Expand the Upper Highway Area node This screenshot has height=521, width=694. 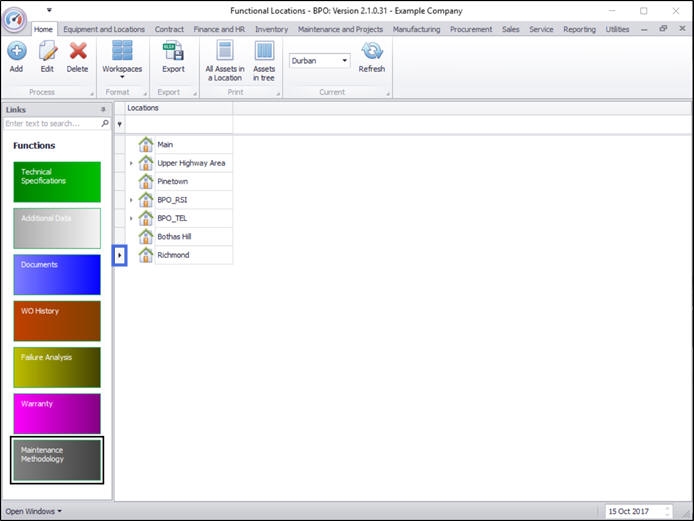131,163
